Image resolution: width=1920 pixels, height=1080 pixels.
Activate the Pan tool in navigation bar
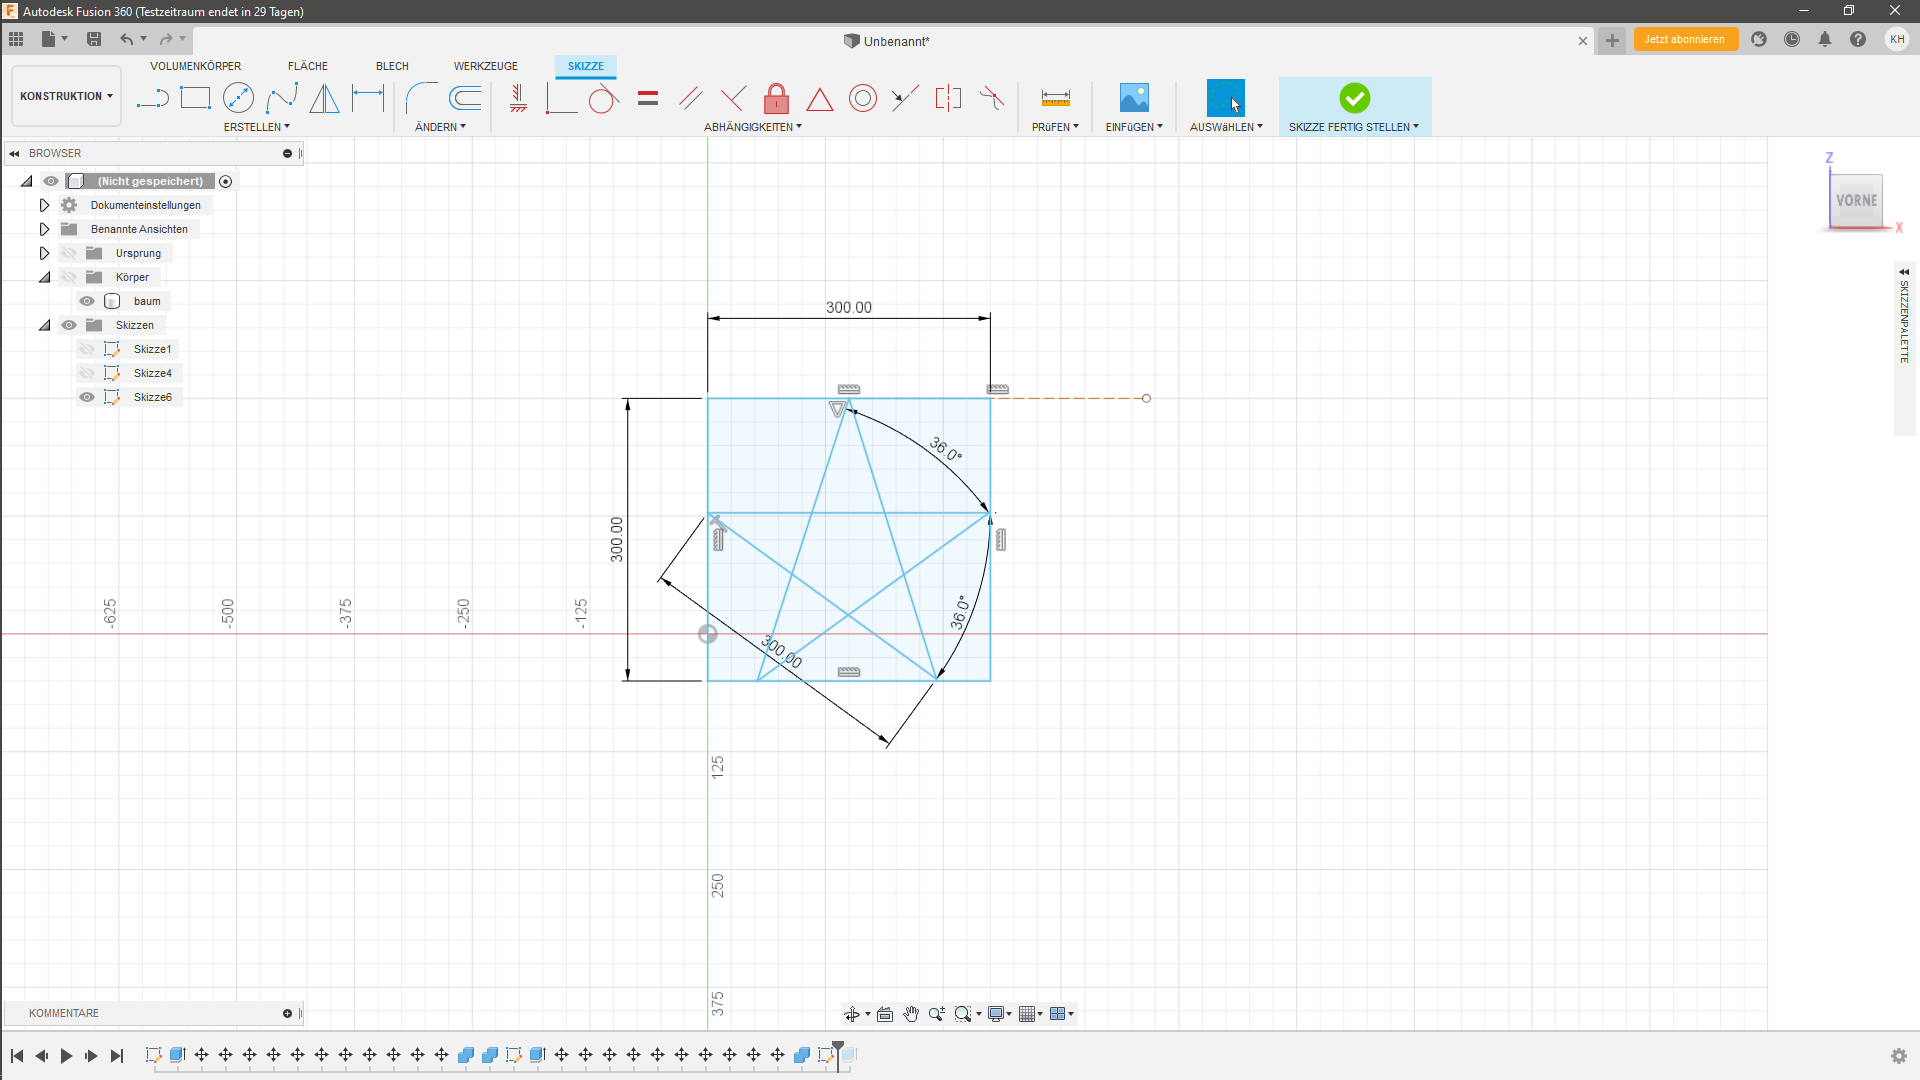911,1013
